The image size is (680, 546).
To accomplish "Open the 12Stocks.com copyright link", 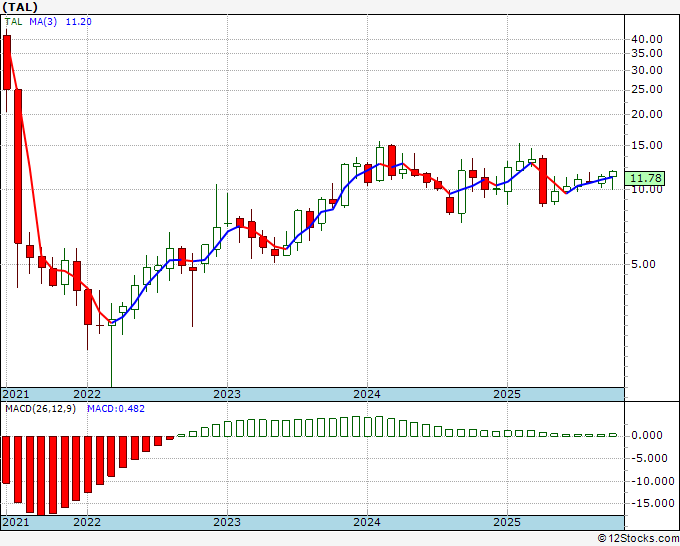I will click(x=638, y=539).
